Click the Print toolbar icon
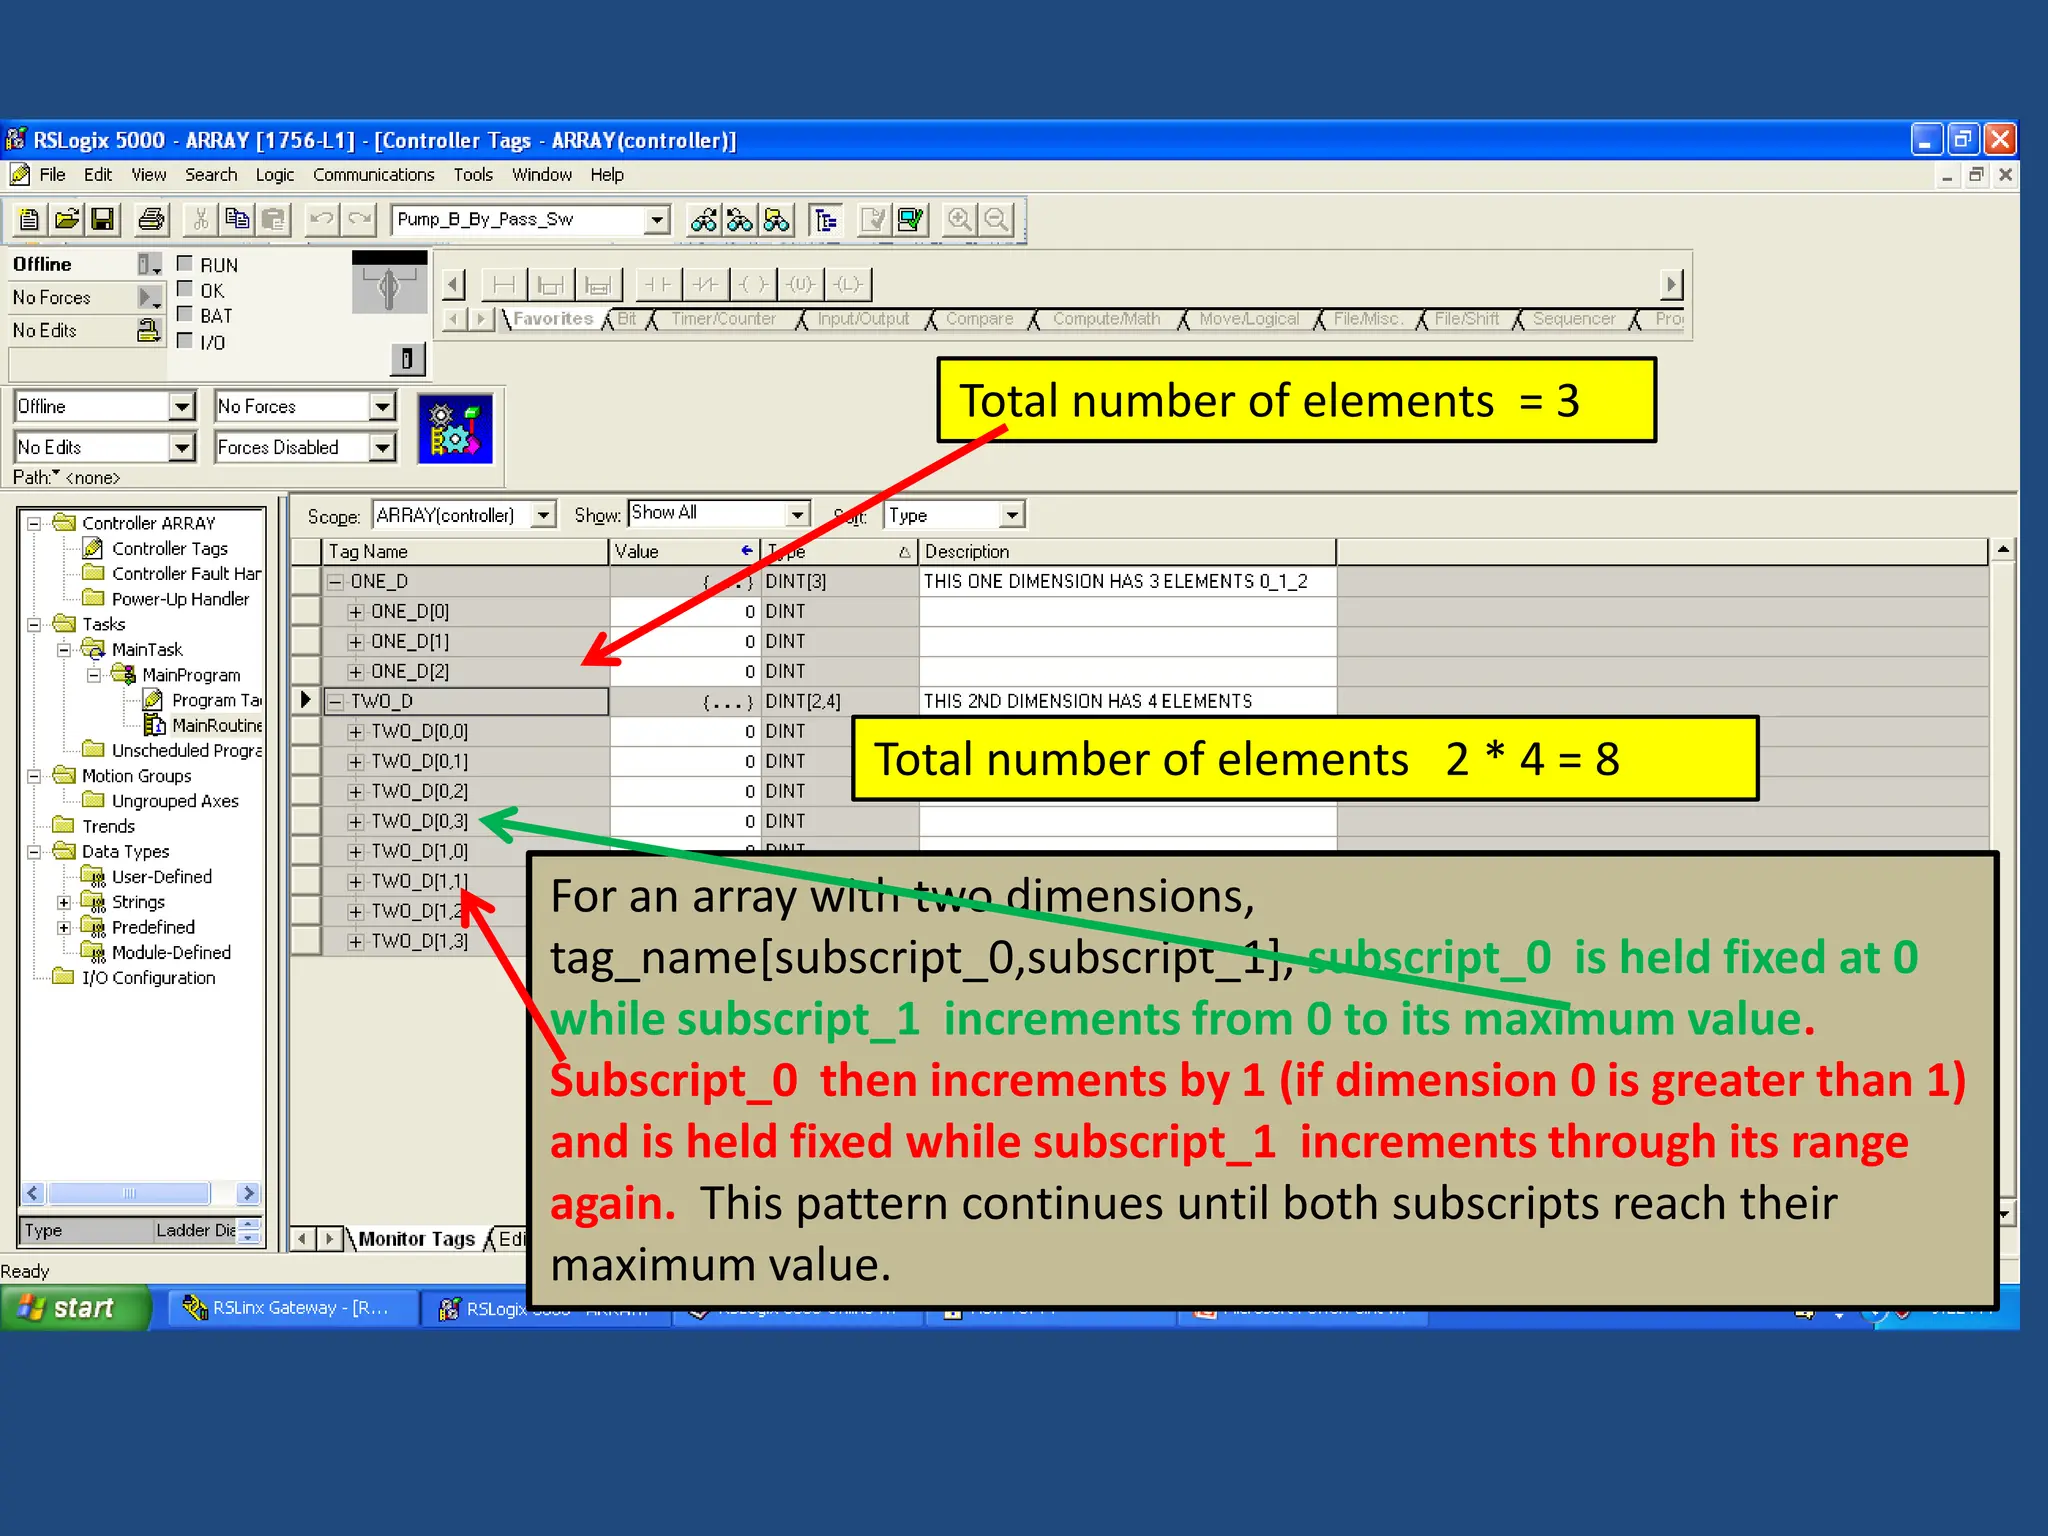Screen dimensions: 2048x1536 151,219
